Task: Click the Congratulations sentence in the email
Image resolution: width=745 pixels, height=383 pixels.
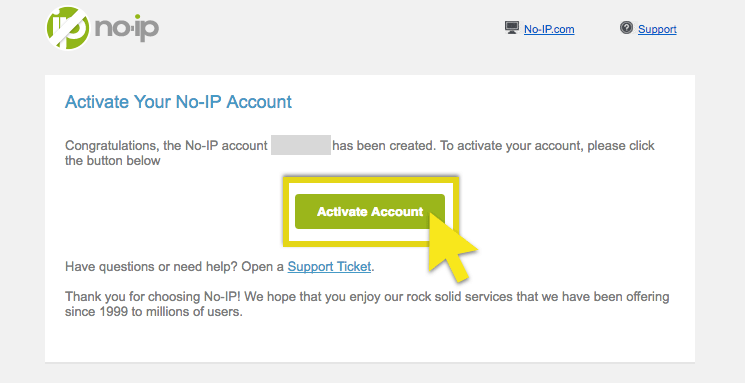Action: (x=360, y=153)
